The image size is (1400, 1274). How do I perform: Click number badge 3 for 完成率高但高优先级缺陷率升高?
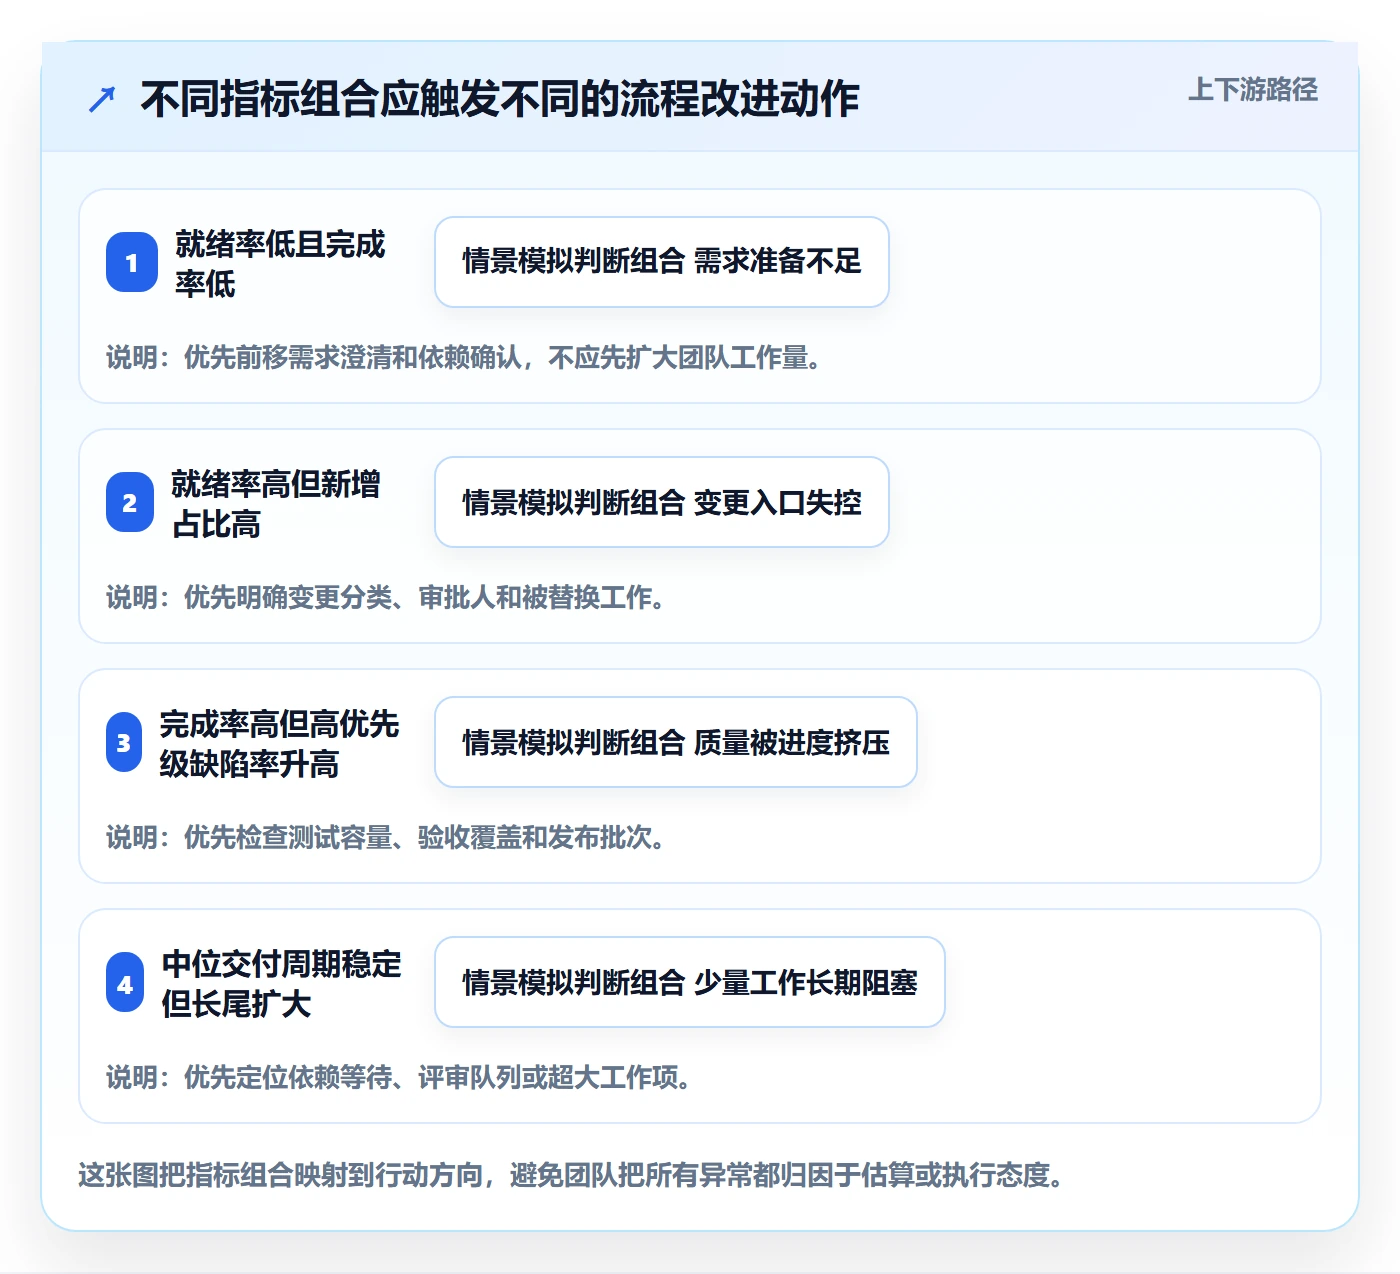124,742
